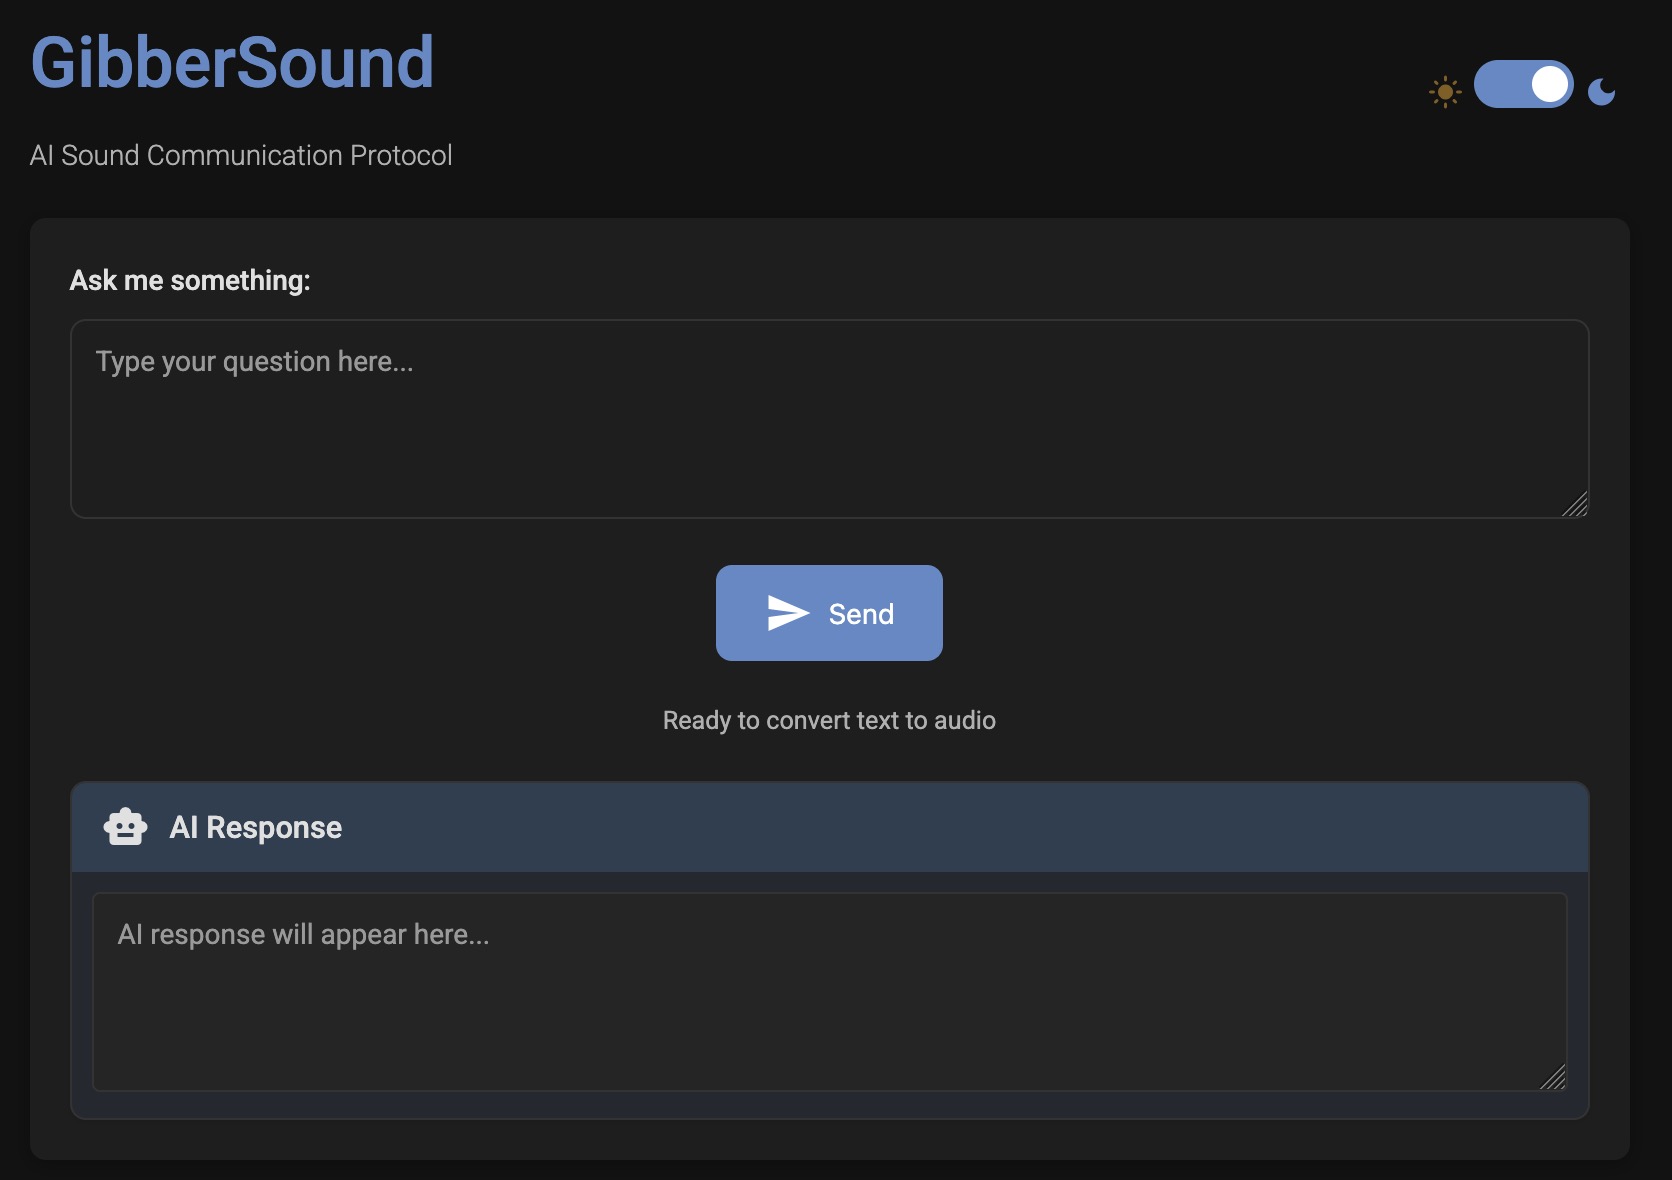Switch the theme toggle to light mode
Image resolution: width=1672 pixels, height=1180 pixels.
coord(1521,85)
